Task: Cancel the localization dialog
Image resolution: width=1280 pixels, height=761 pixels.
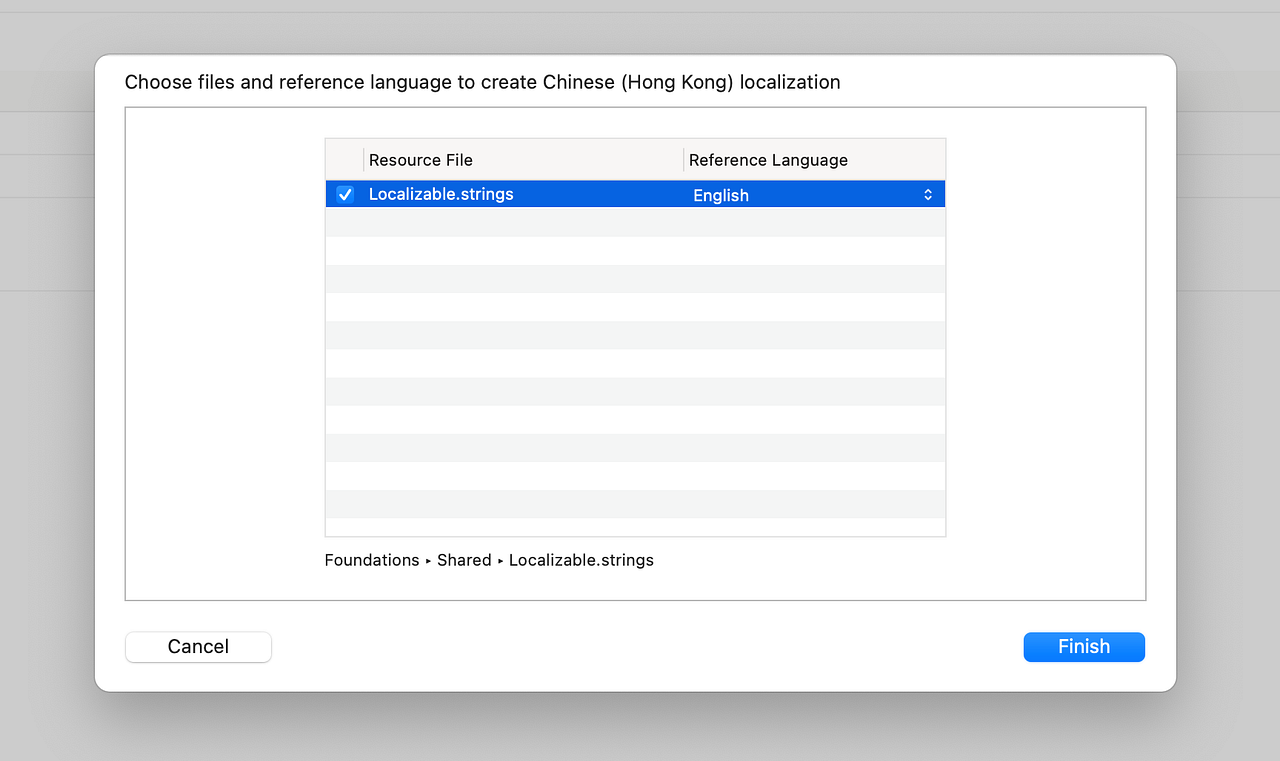Action: click(x=197, y=647)
